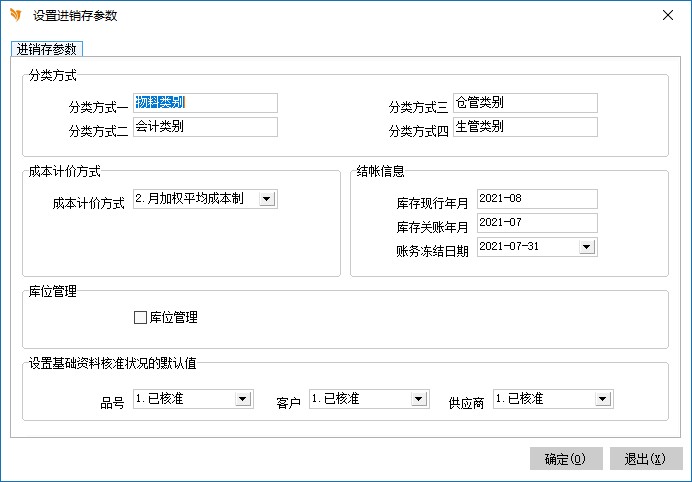The image size is (692, 482).
Task: Open the 品号 approval status dropdown
Action: 242,400
